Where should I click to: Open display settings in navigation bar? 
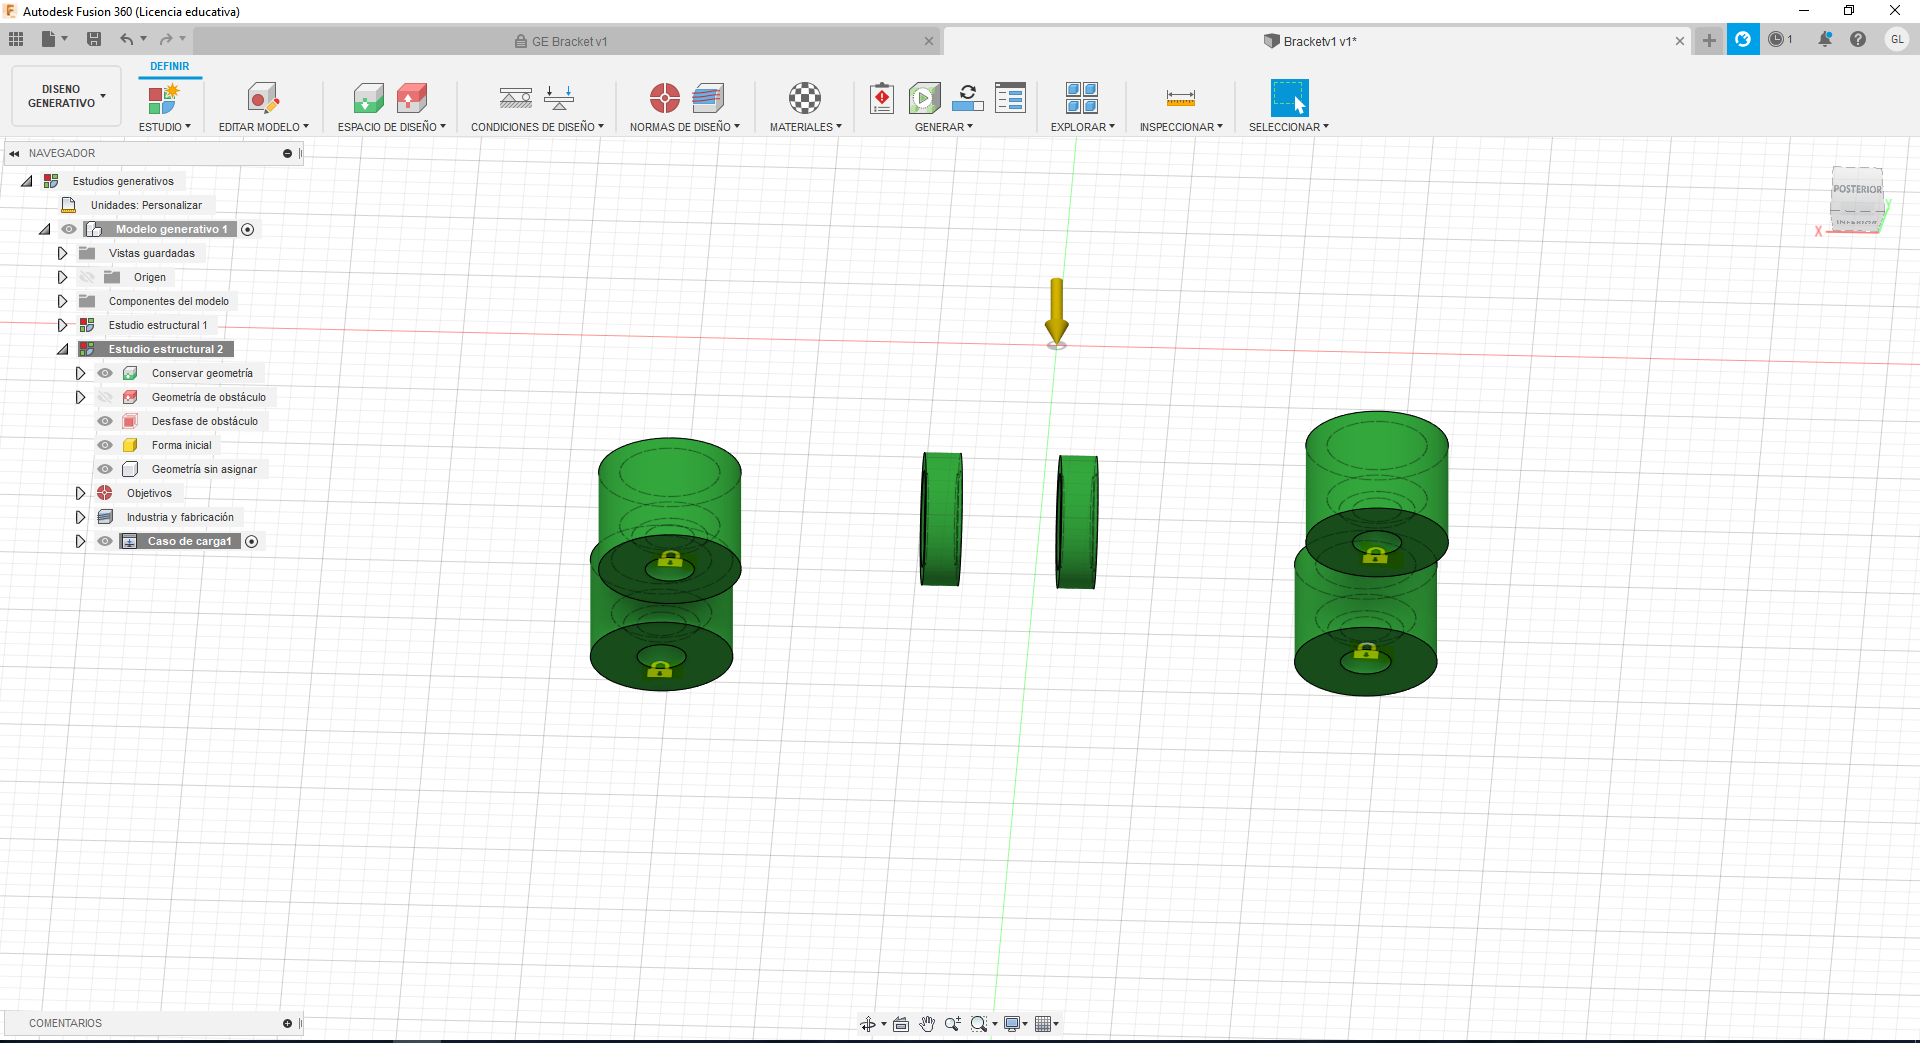(1012, 1024)
